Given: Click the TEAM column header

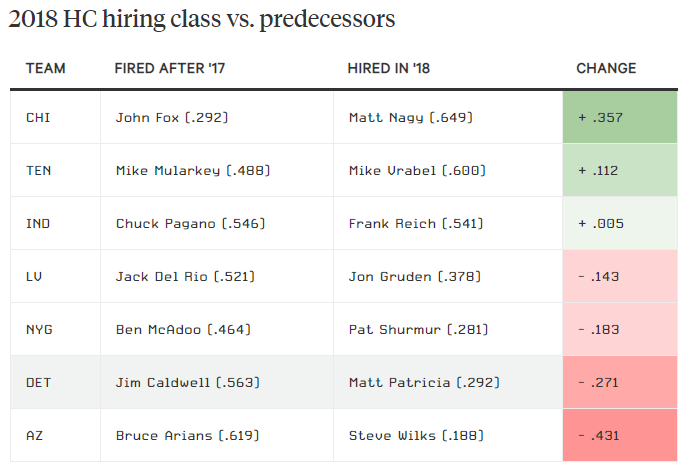Looking at the screenshot, I should pos(46,69).
